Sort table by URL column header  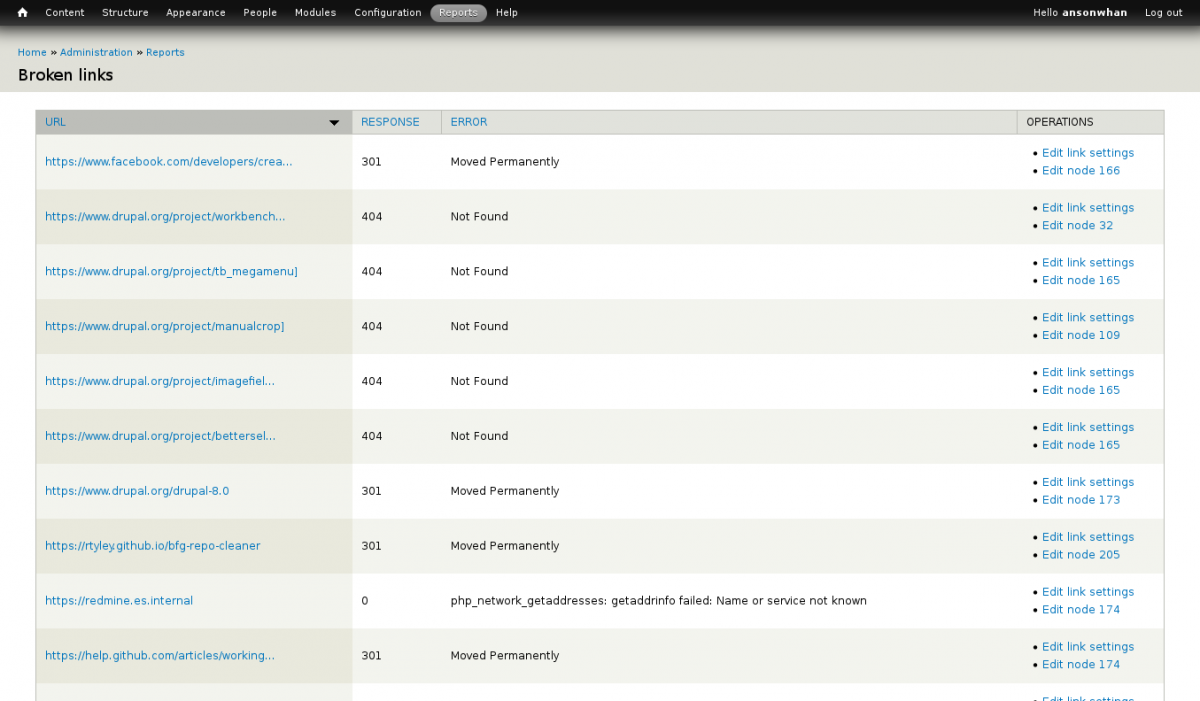point(55,122)
